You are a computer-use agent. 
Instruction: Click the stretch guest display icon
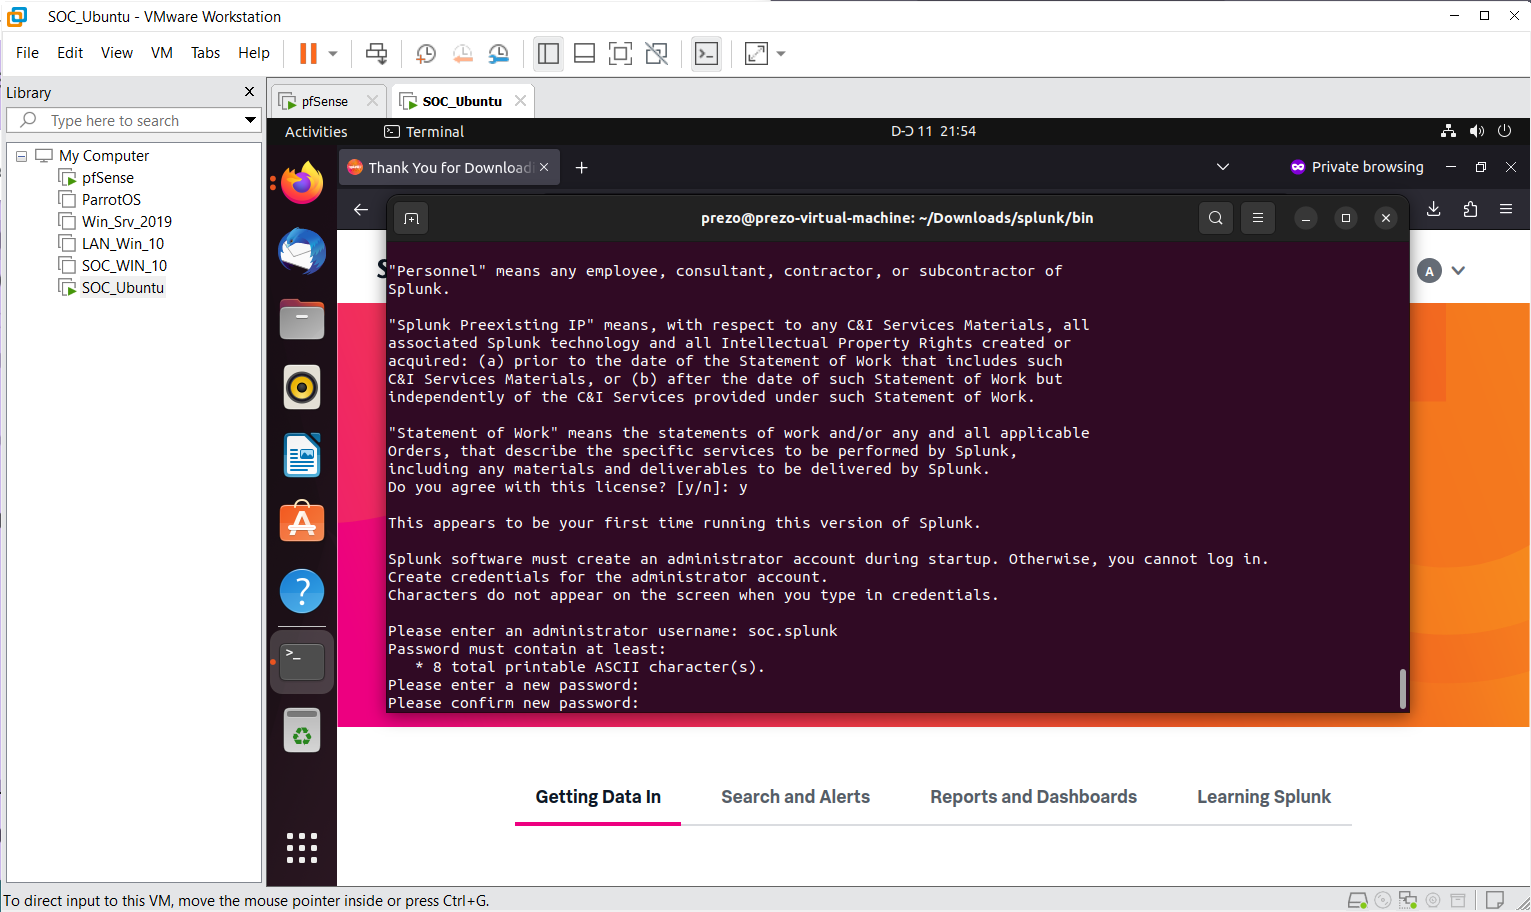[756, 54]
